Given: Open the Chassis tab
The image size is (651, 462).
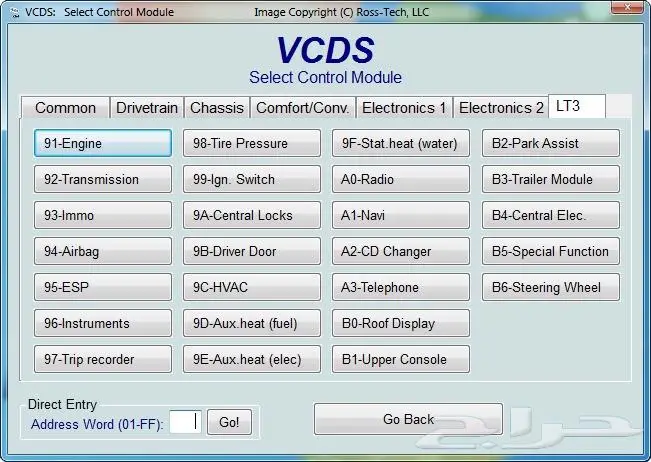Looking at the screenshot, I should (x=217, y=108).
